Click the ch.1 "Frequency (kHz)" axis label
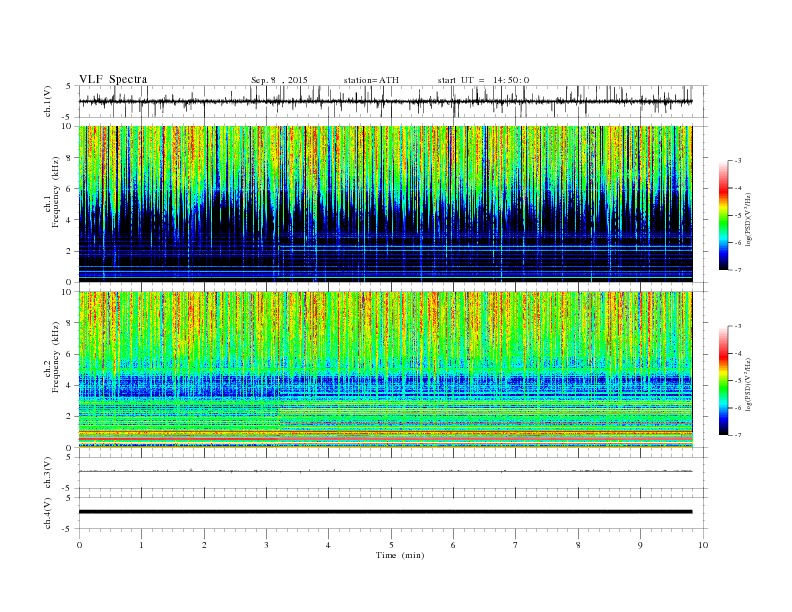The width and height of the screenshot is (792, 612). (x=56, y=191)
